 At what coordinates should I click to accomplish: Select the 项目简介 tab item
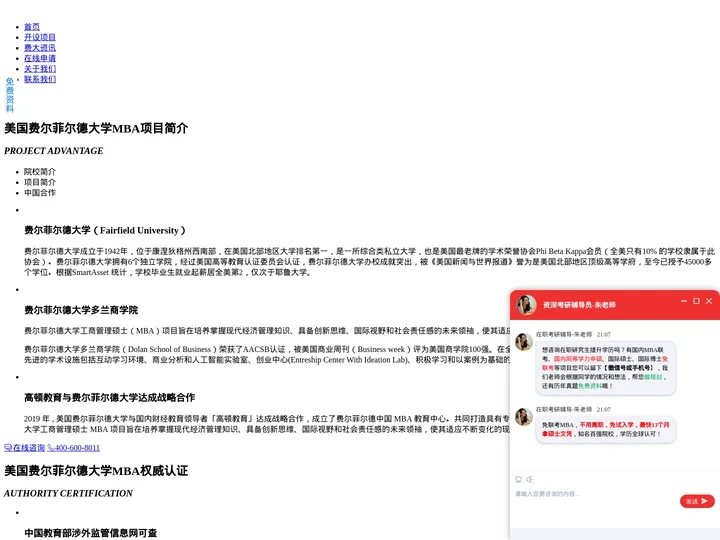pyautogui.click(x=40, y=182)
